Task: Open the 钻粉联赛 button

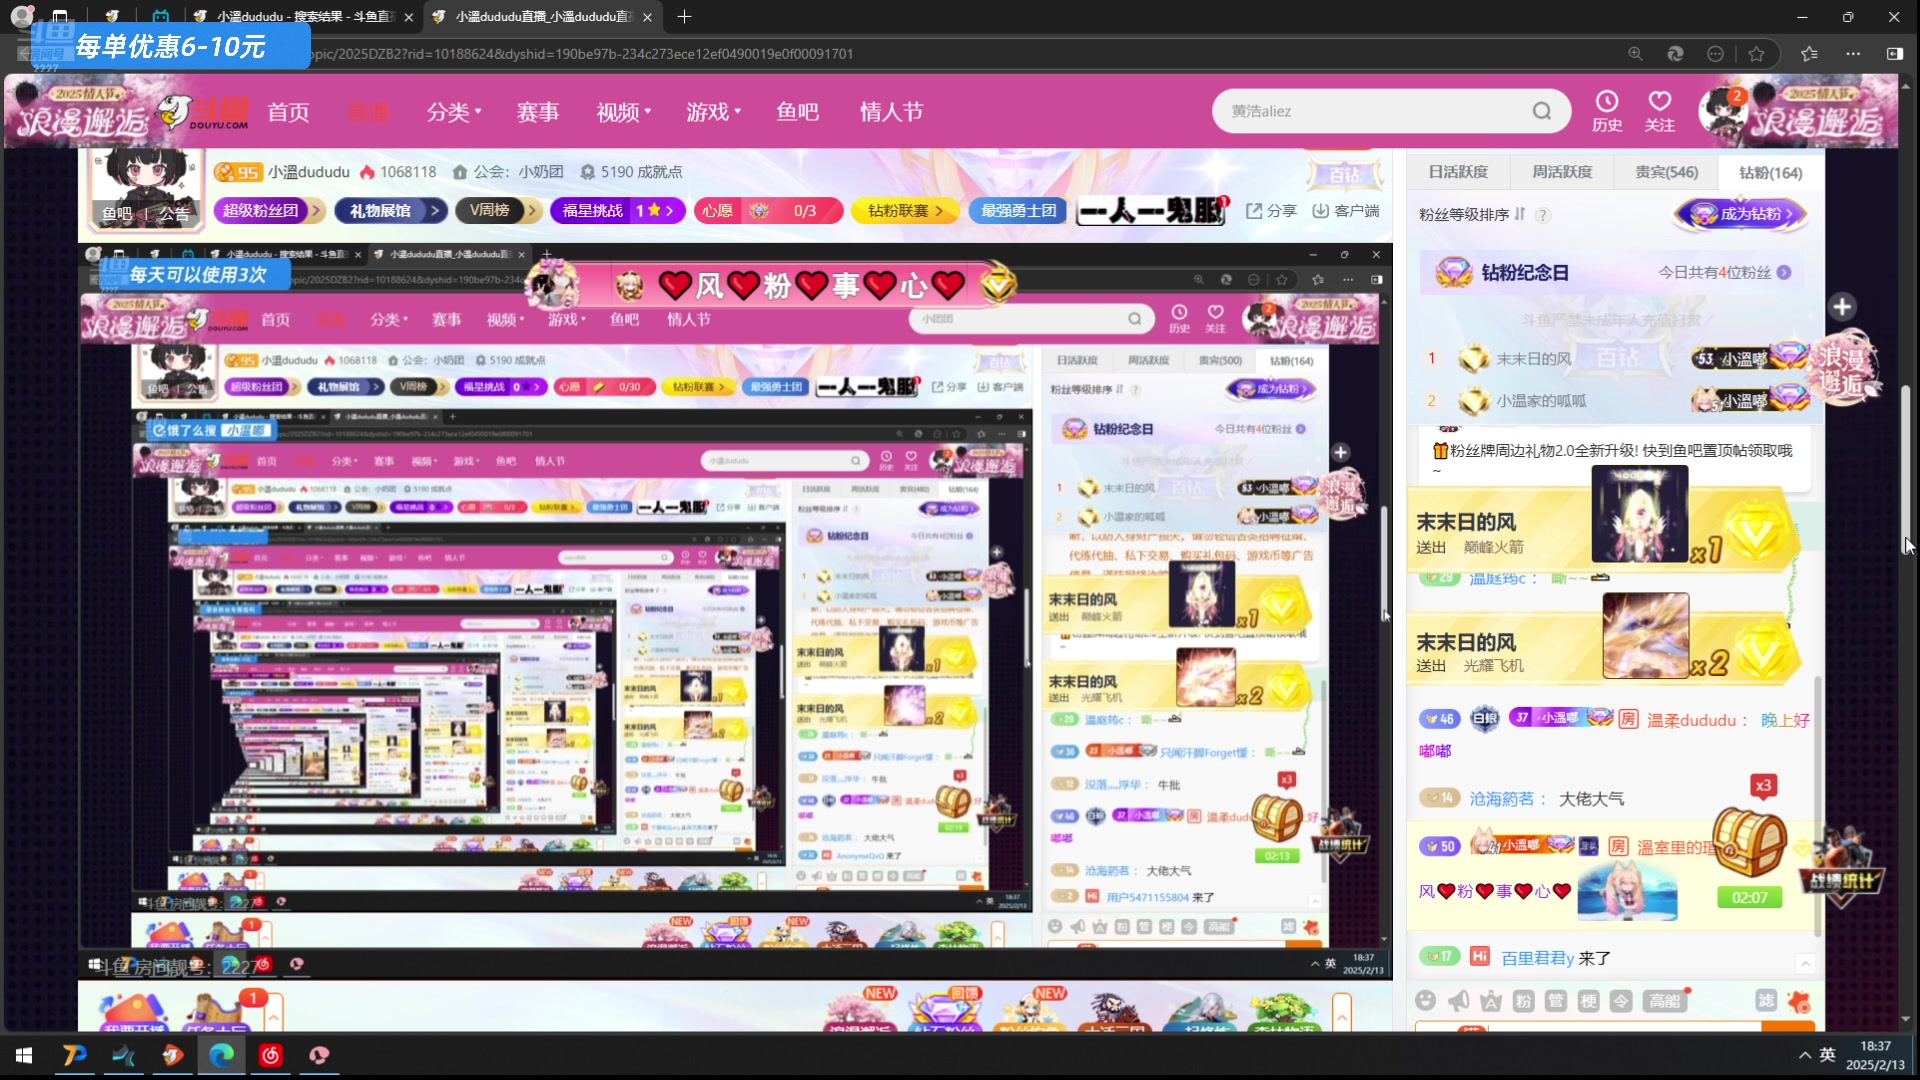Action: point(906,210)
